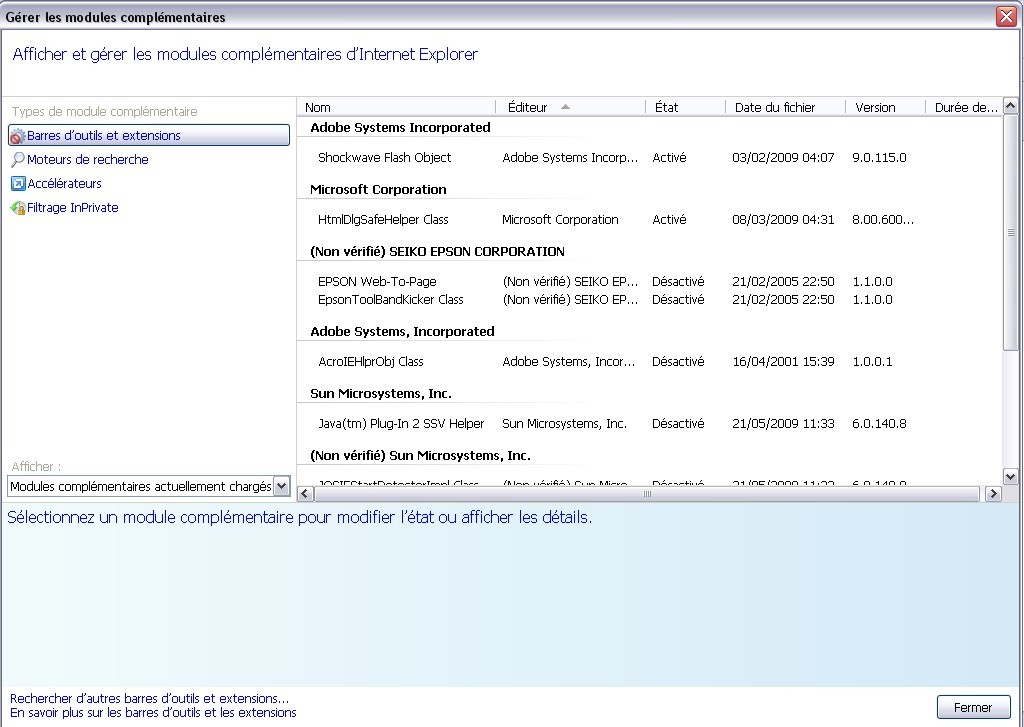Sort list by Éditeur column header
This screenshot has width=1024, height=727.
pos(571,107)
